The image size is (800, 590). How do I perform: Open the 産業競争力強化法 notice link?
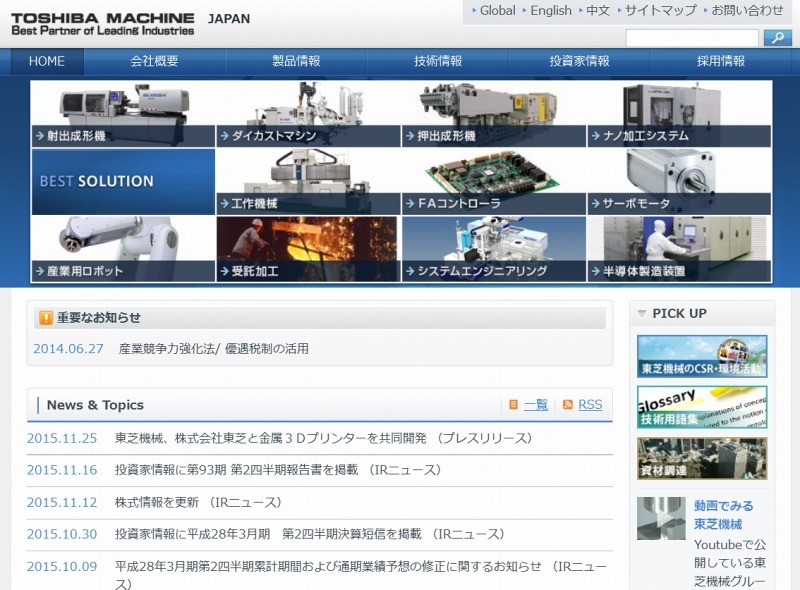[x=213, y=349]
